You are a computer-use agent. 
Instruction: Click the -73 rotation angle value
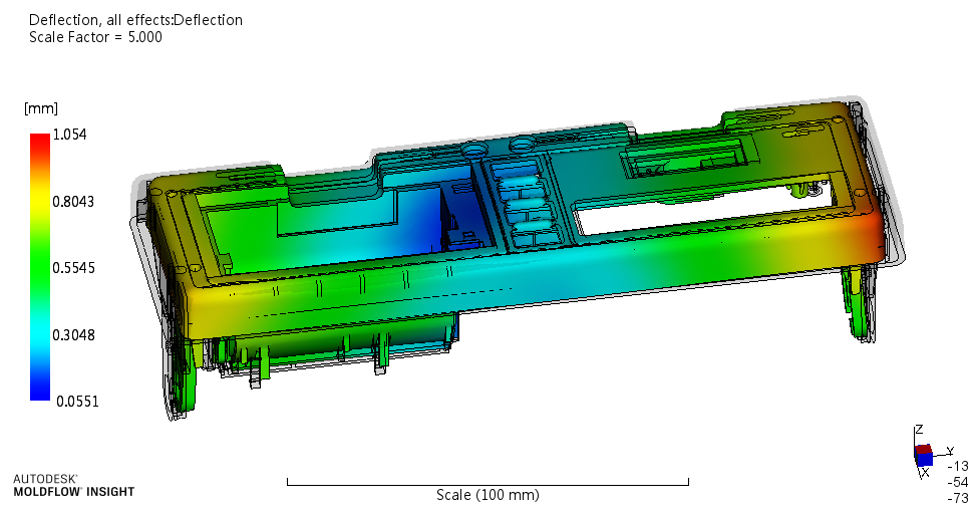click(957, 498)
